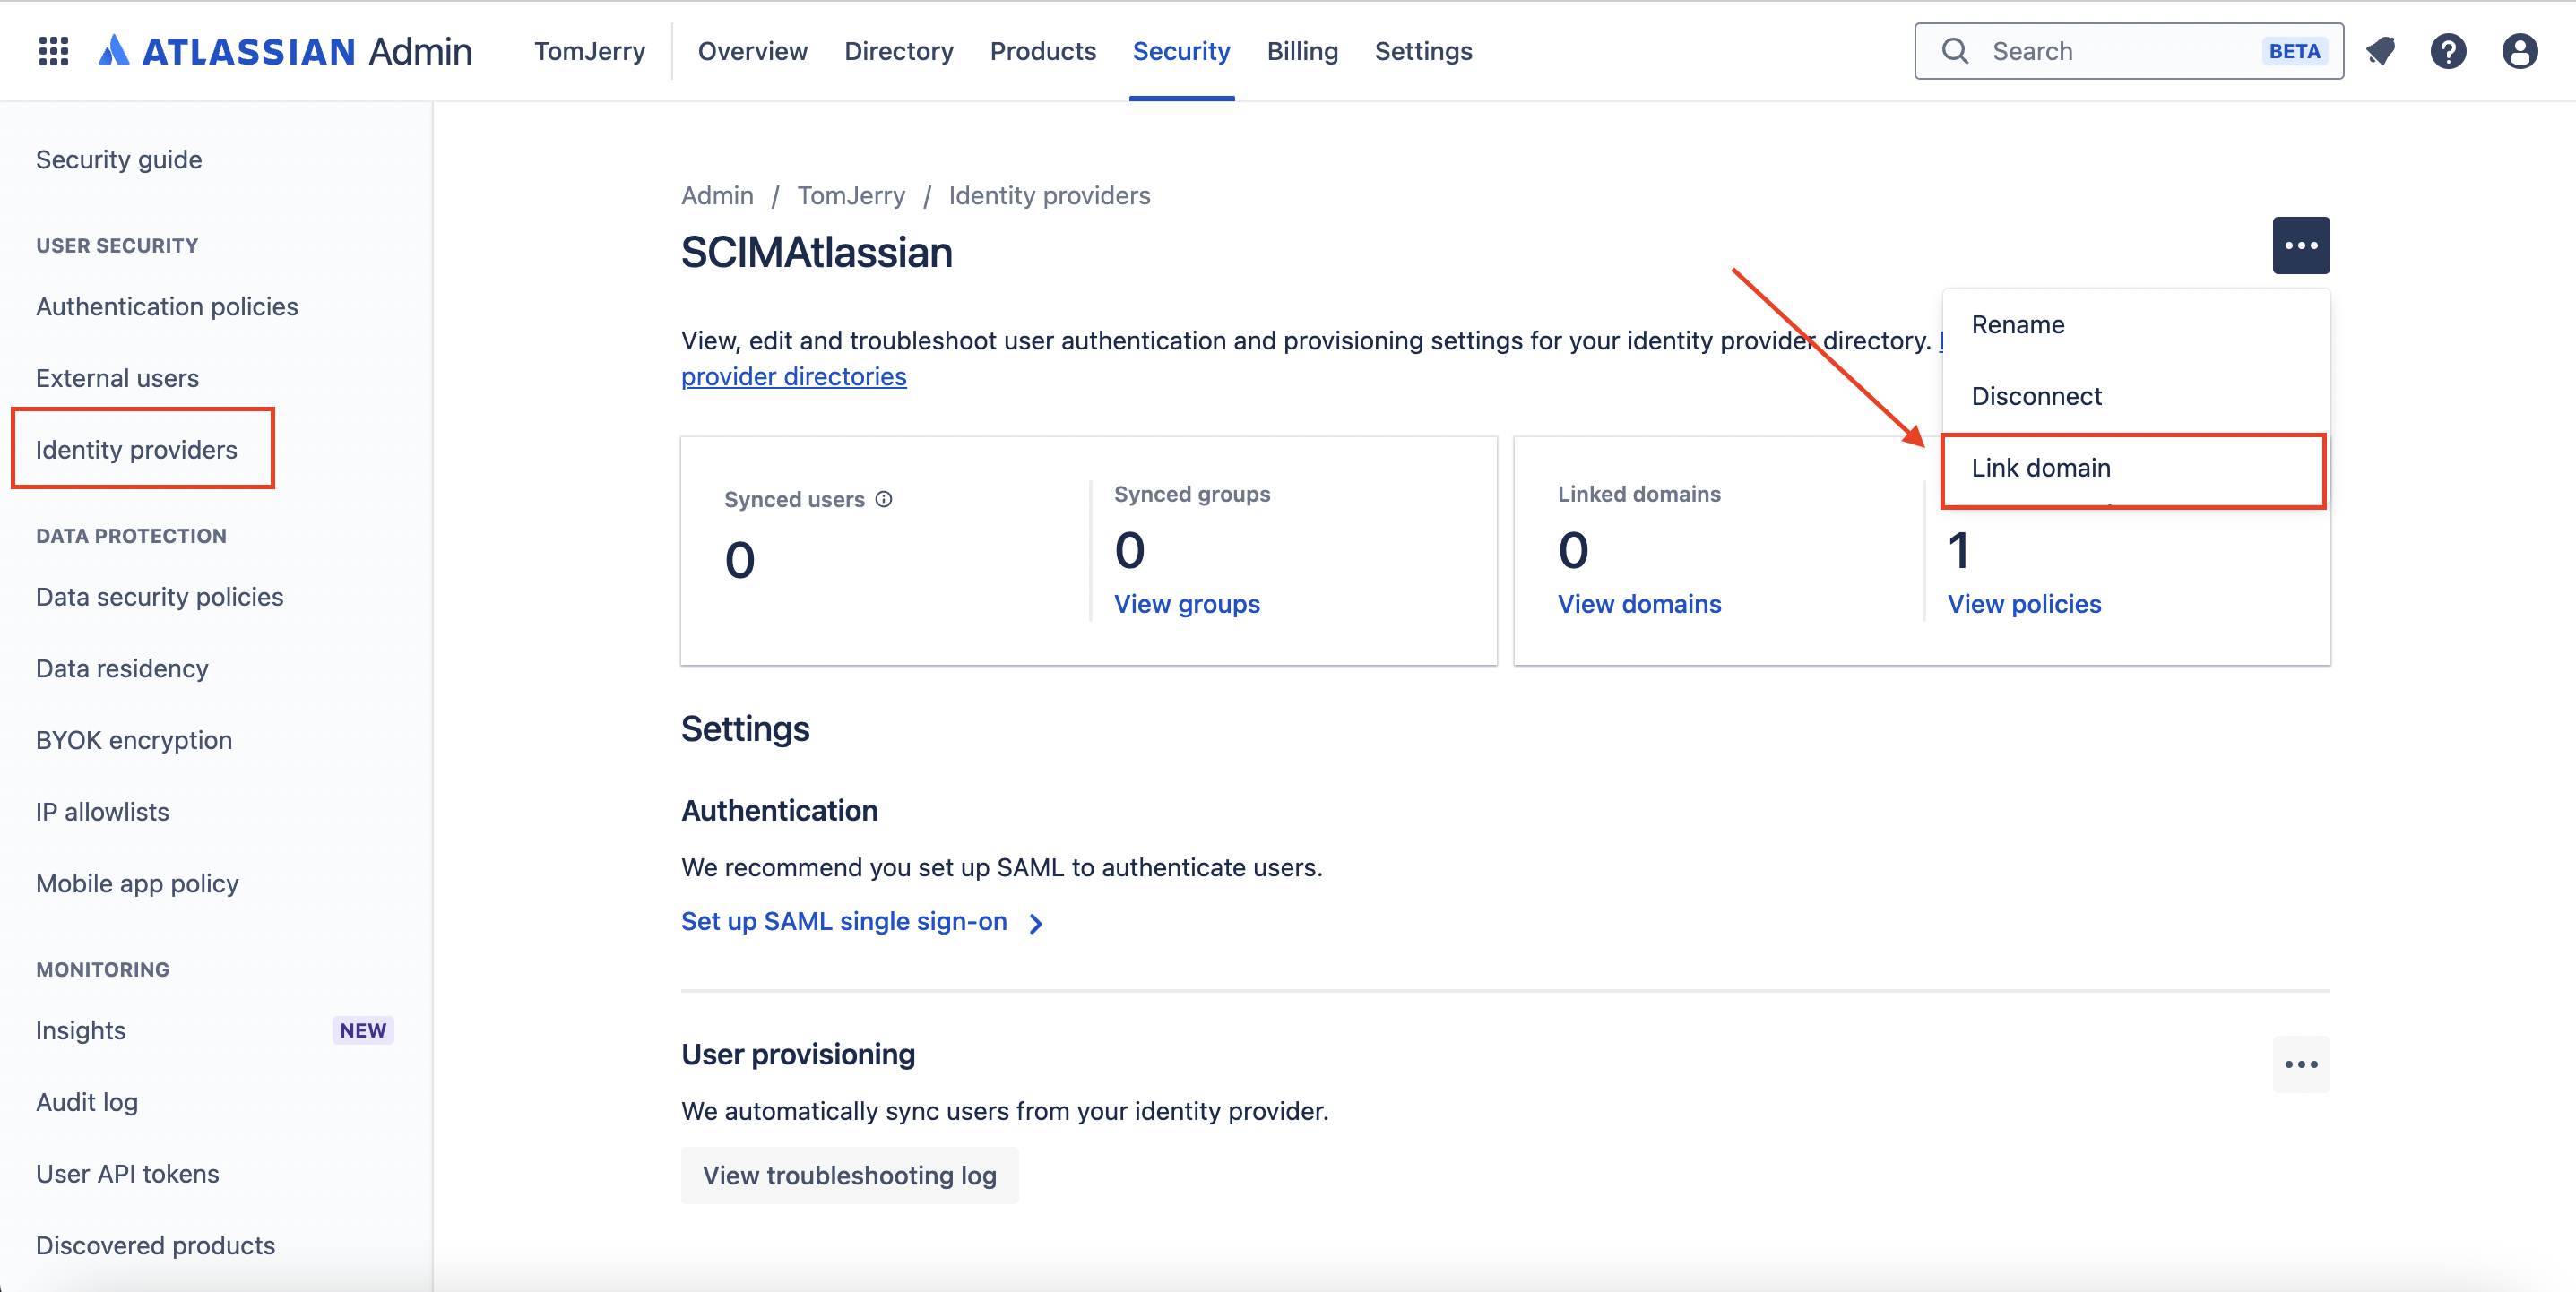
Task: Switch to the Overview tab
Action: [x=752, y=51]
